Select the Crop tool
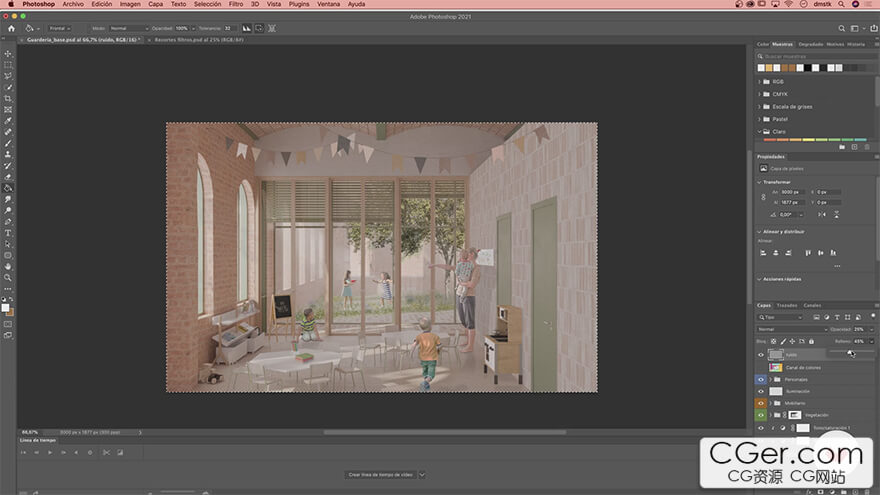Image resolution: width=880 pixels, height=495 pixels. [x=8, y=98]
